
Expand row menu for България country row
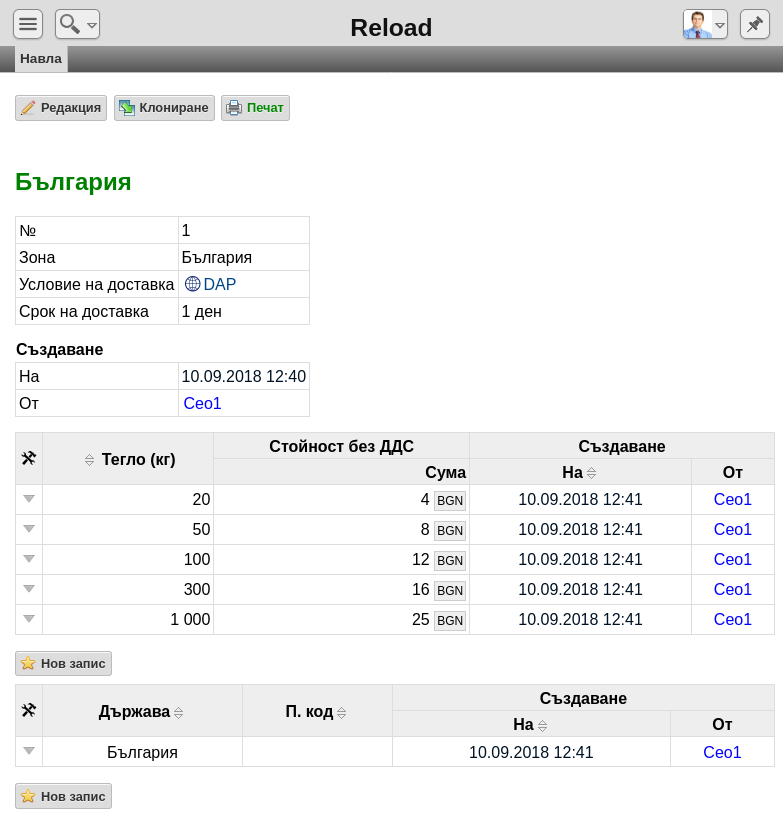(29, 751)
